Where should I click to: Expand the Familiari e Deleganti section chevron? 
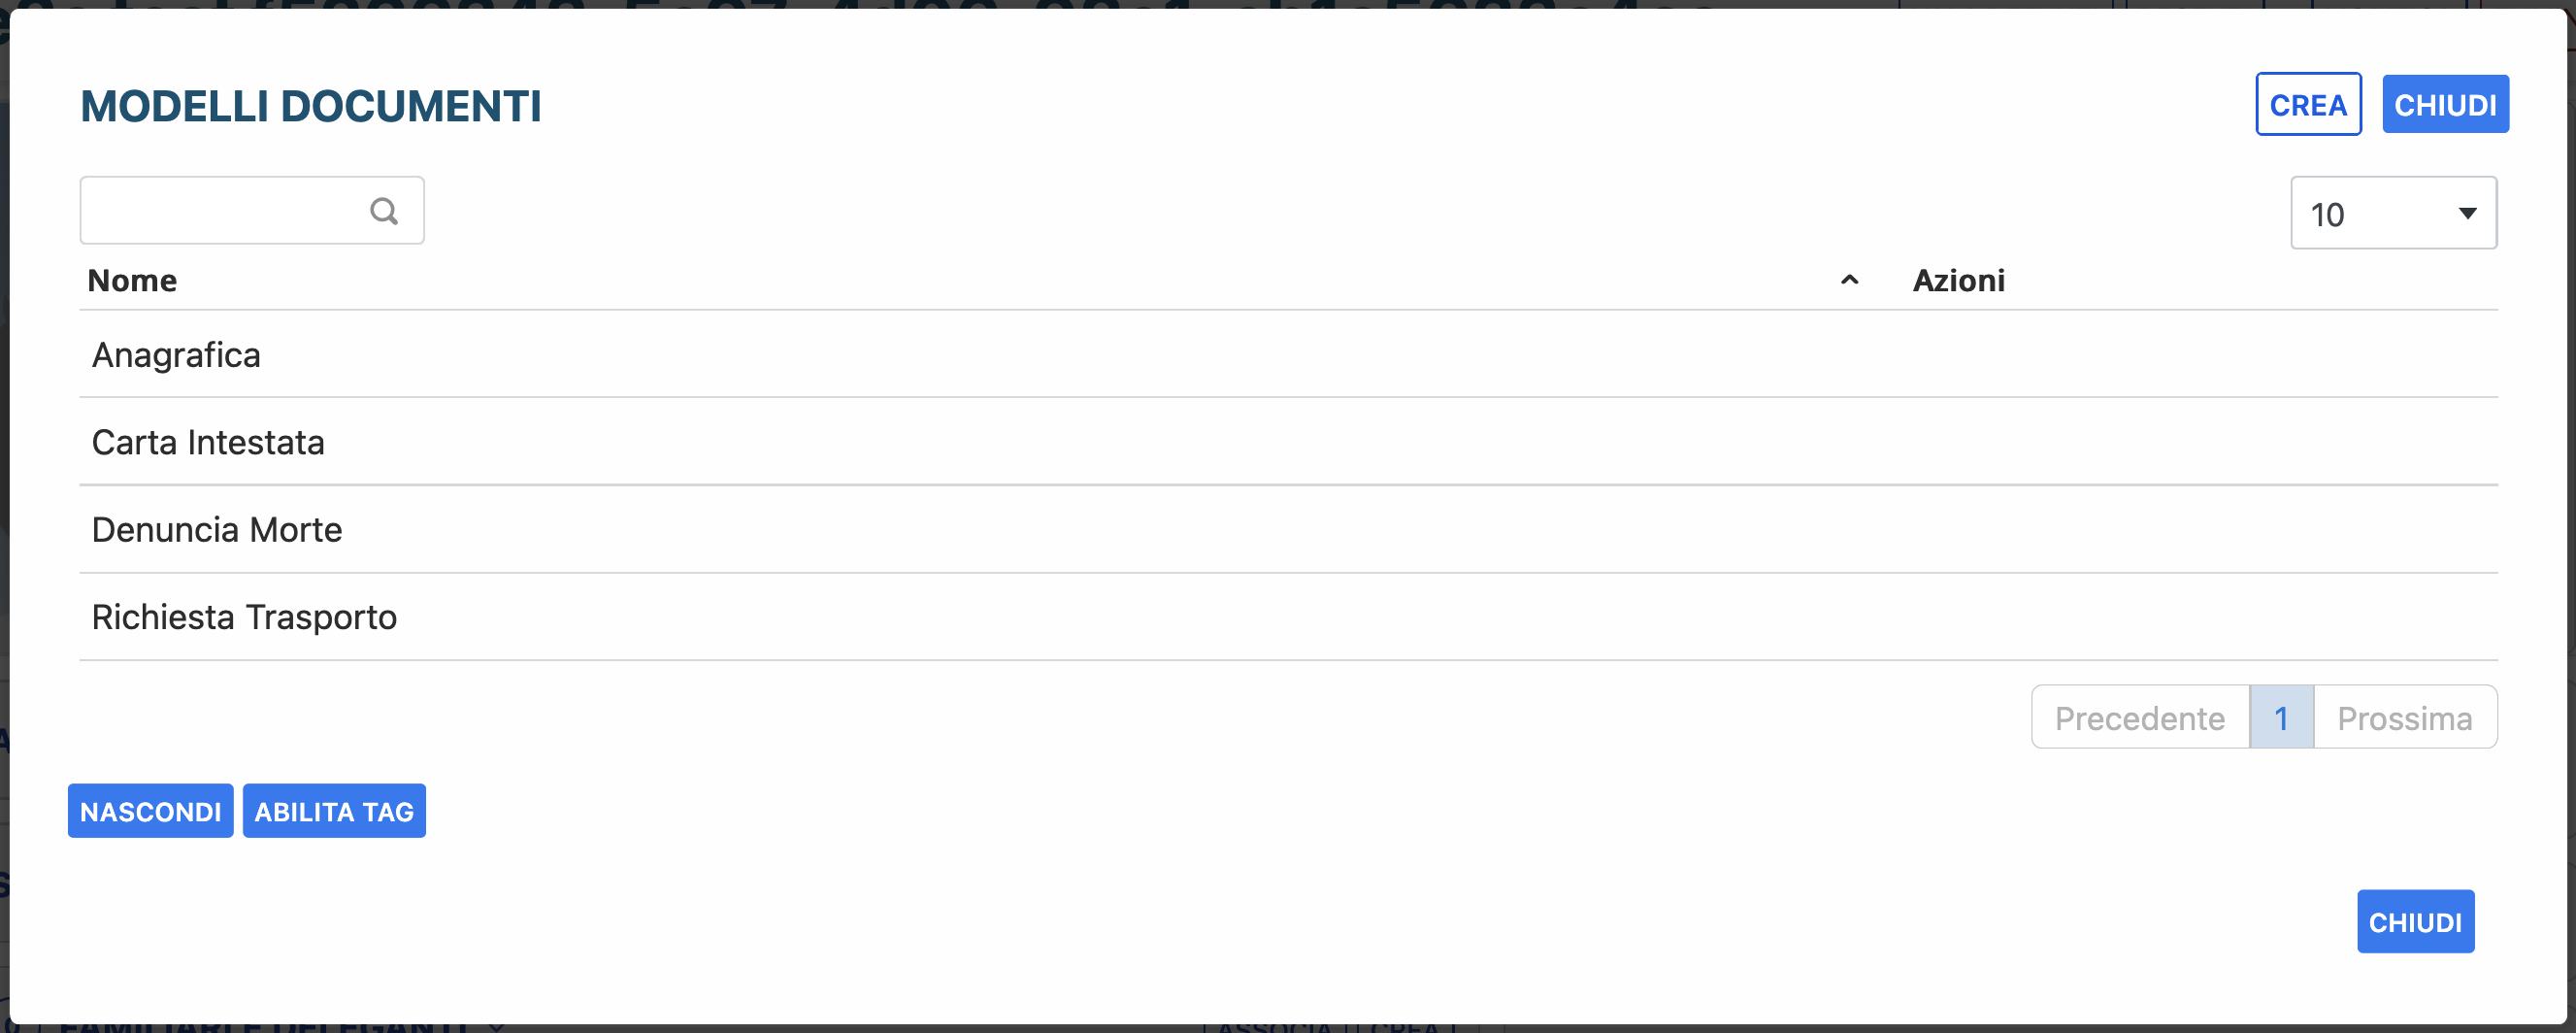(x=497, y=1026)
